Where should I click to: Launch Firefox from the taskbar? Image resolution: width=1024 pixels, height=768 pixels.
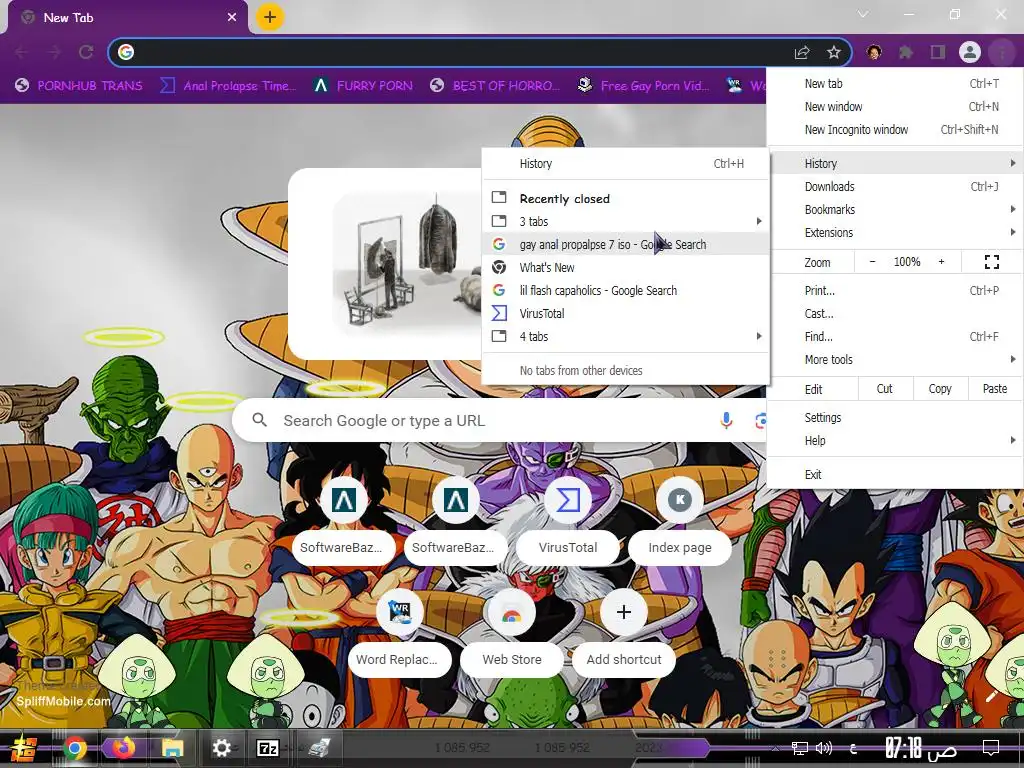[123, 748]
